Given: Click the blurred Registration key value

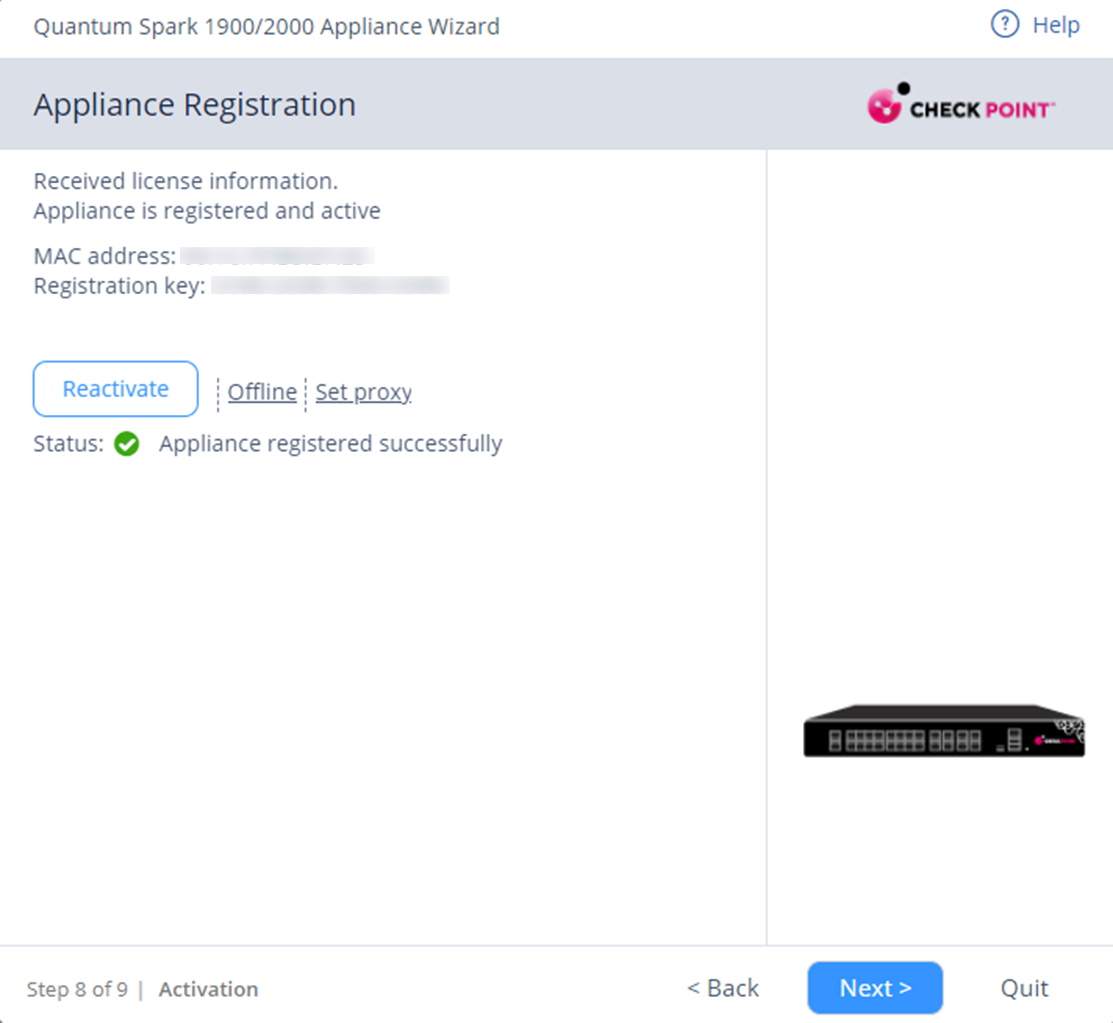Looking at the screenshot, I should pos(330,286).
